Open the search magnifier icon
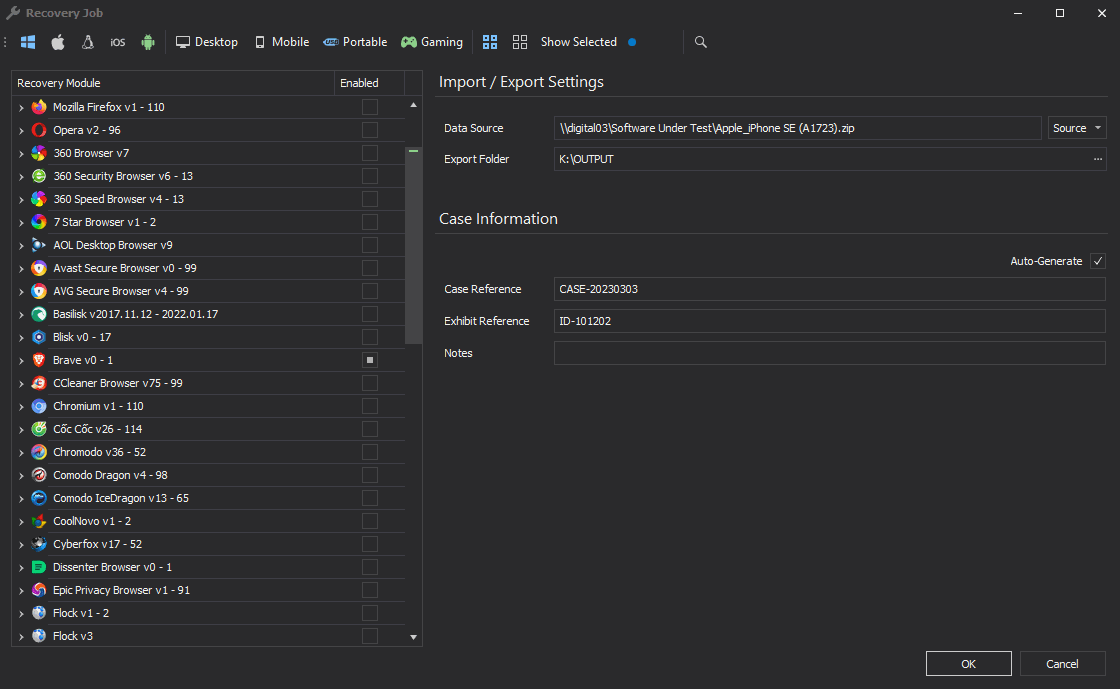Screen dimensions: 1120x689 [x=701, y=42]
